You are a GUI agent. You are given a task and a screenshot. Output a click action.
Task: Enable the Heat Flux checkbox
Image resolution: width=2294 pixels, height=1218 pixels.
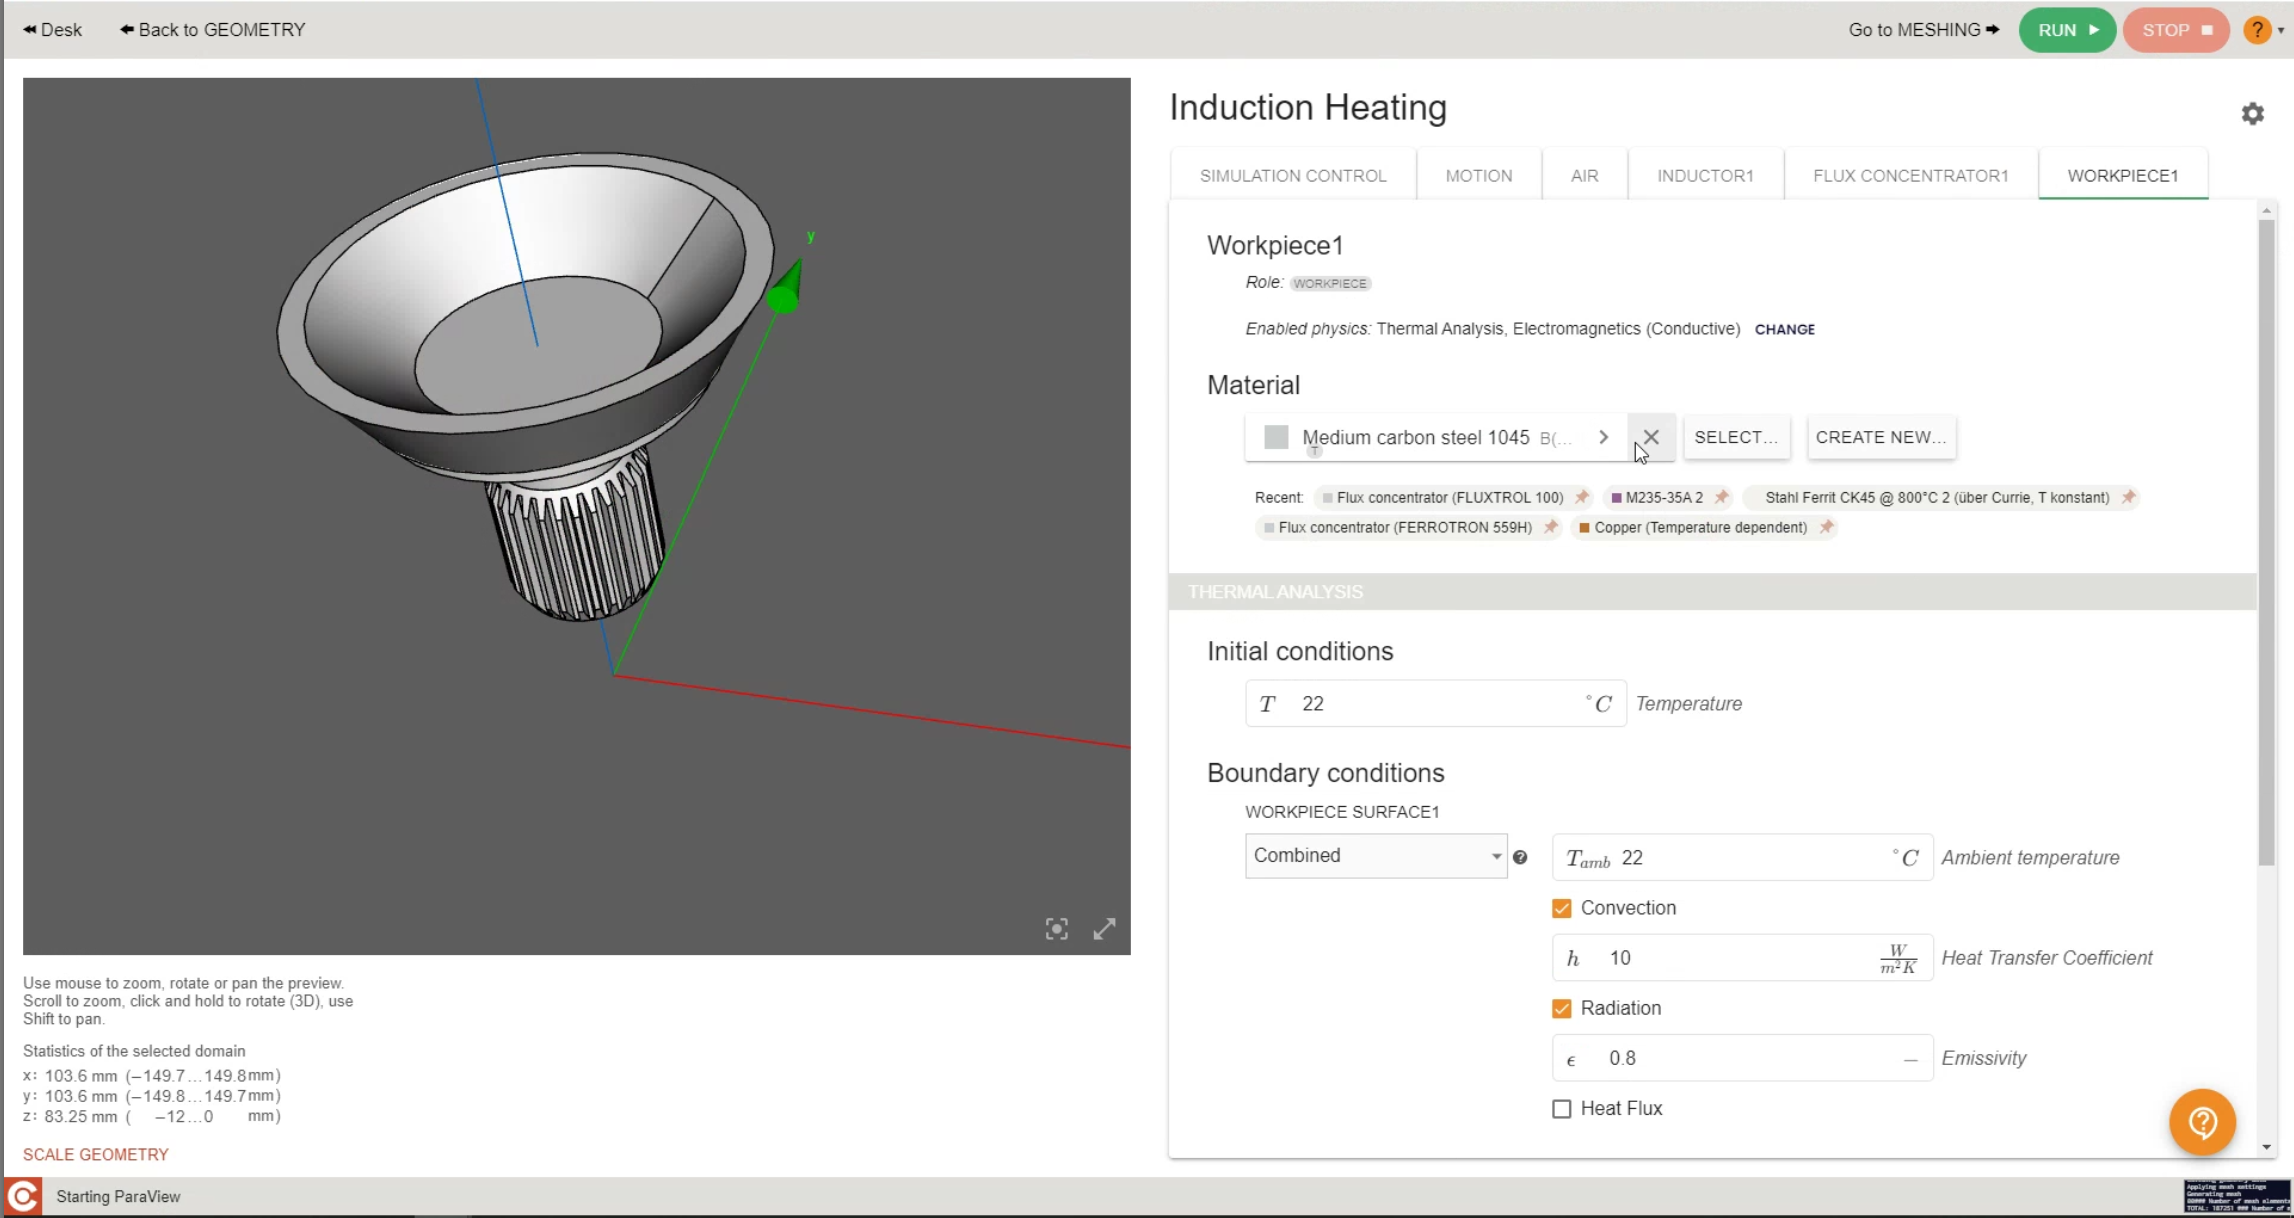[1561, 1108]
